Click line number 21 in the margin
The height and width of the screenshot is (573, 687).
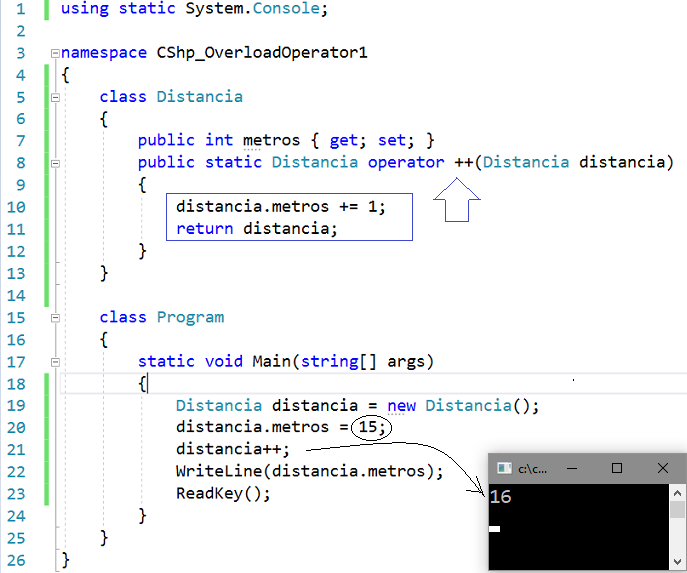point(20,449)
